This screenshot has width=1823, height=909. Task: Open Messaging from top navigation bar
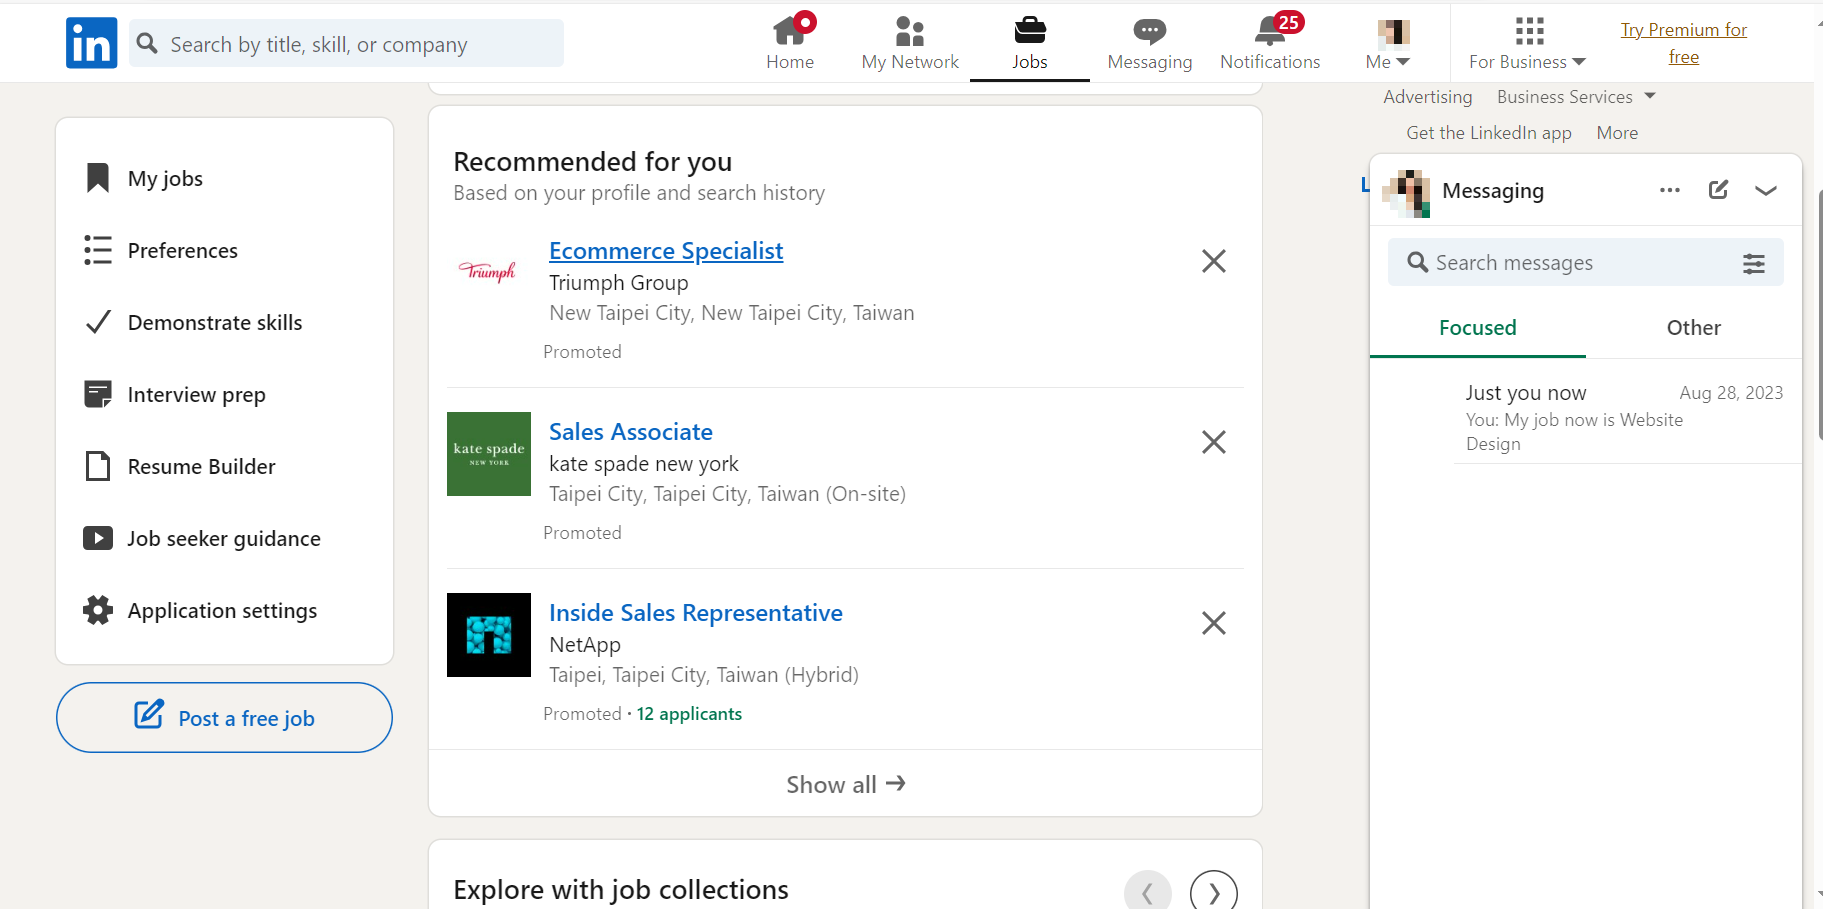tap(1149, 43)
